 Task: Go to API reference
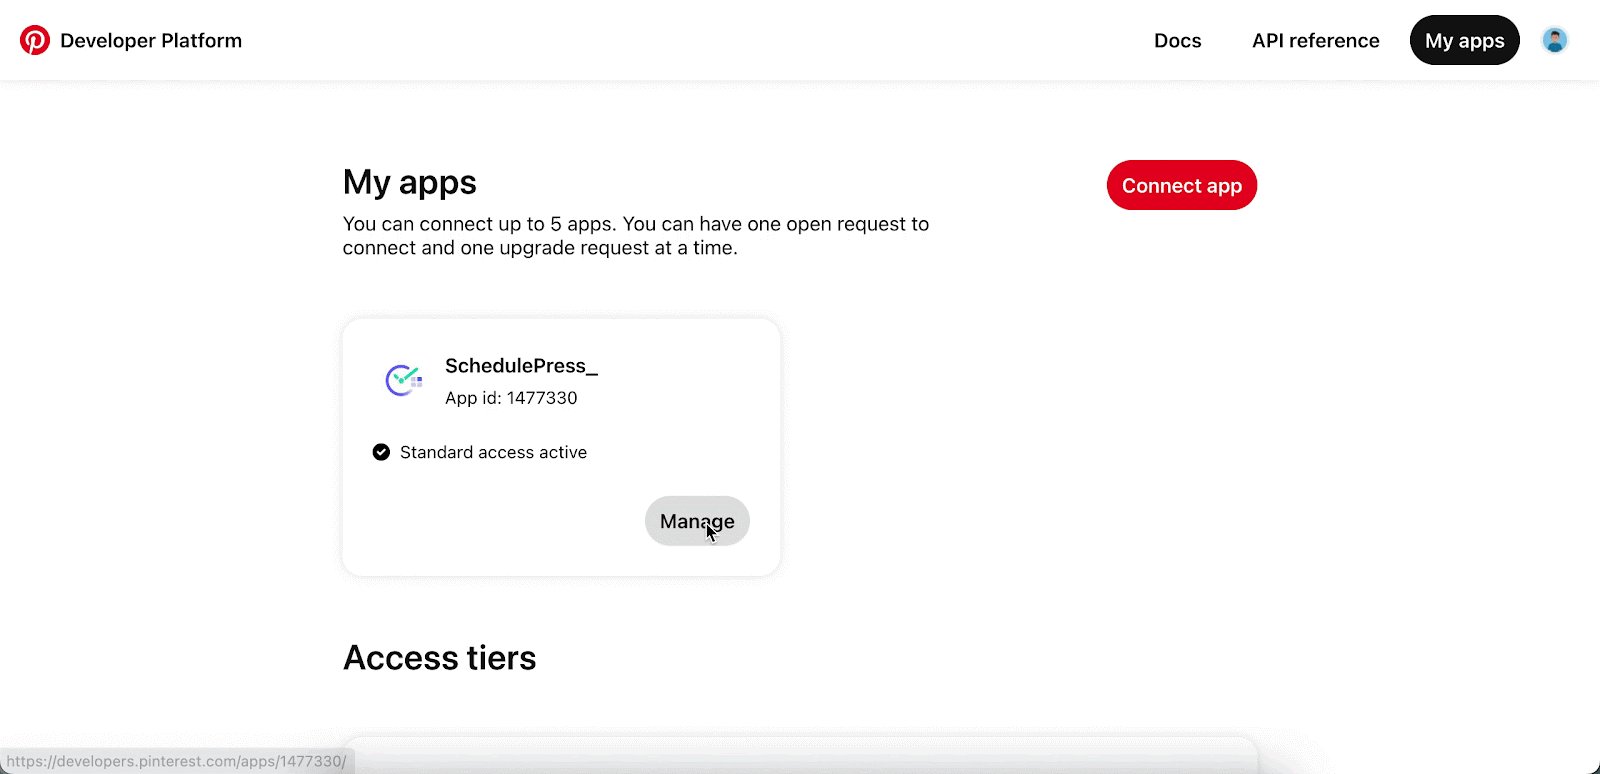click(x=1315, y=41)
